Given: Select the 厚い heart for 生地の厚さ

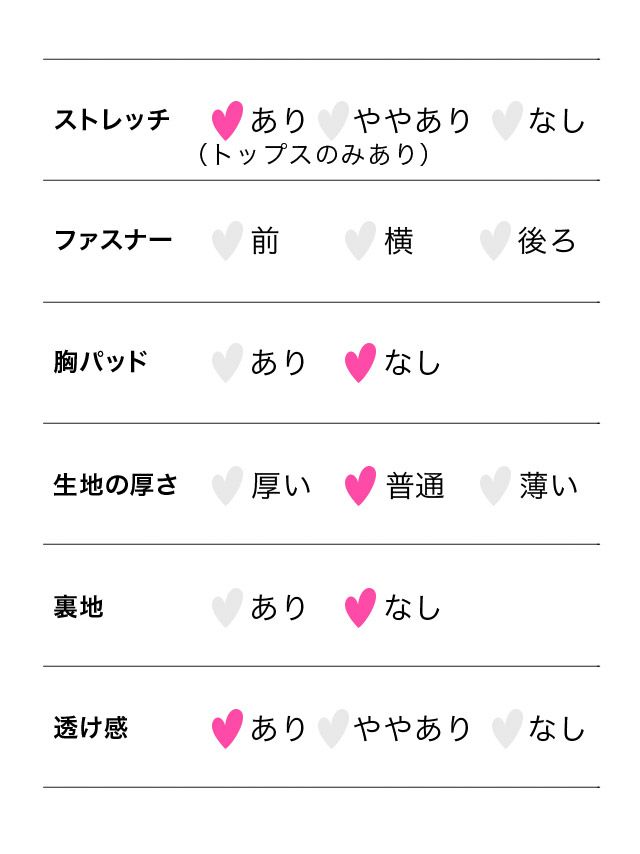Looking at the screenshot, I should click(227, 486).
